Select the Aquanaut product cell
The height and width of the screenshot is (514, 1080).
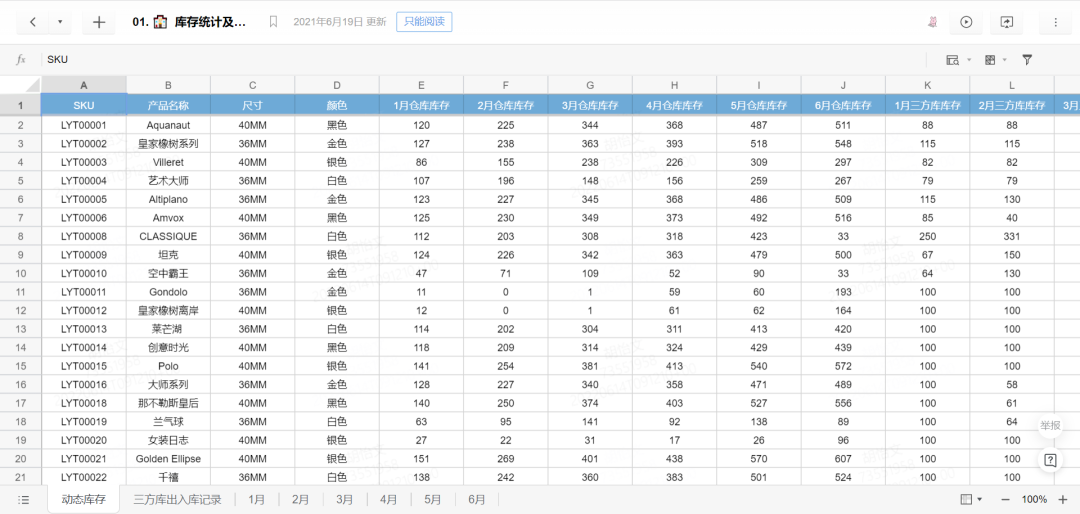168,125
